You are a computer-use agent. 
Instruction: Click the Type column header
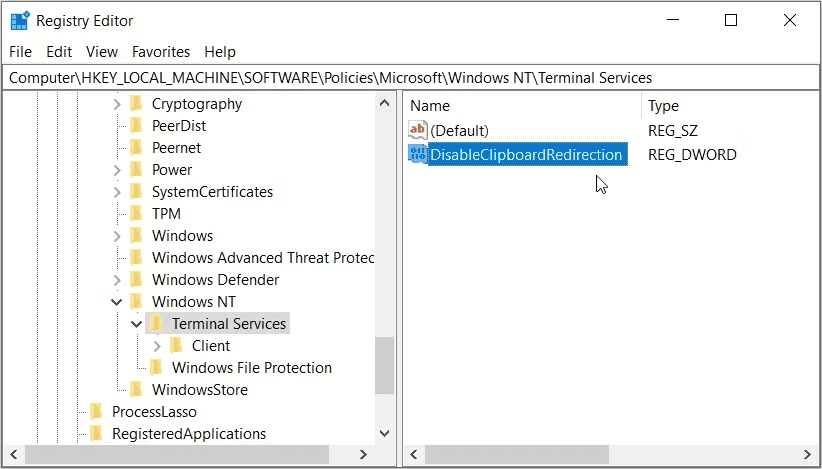663,106
